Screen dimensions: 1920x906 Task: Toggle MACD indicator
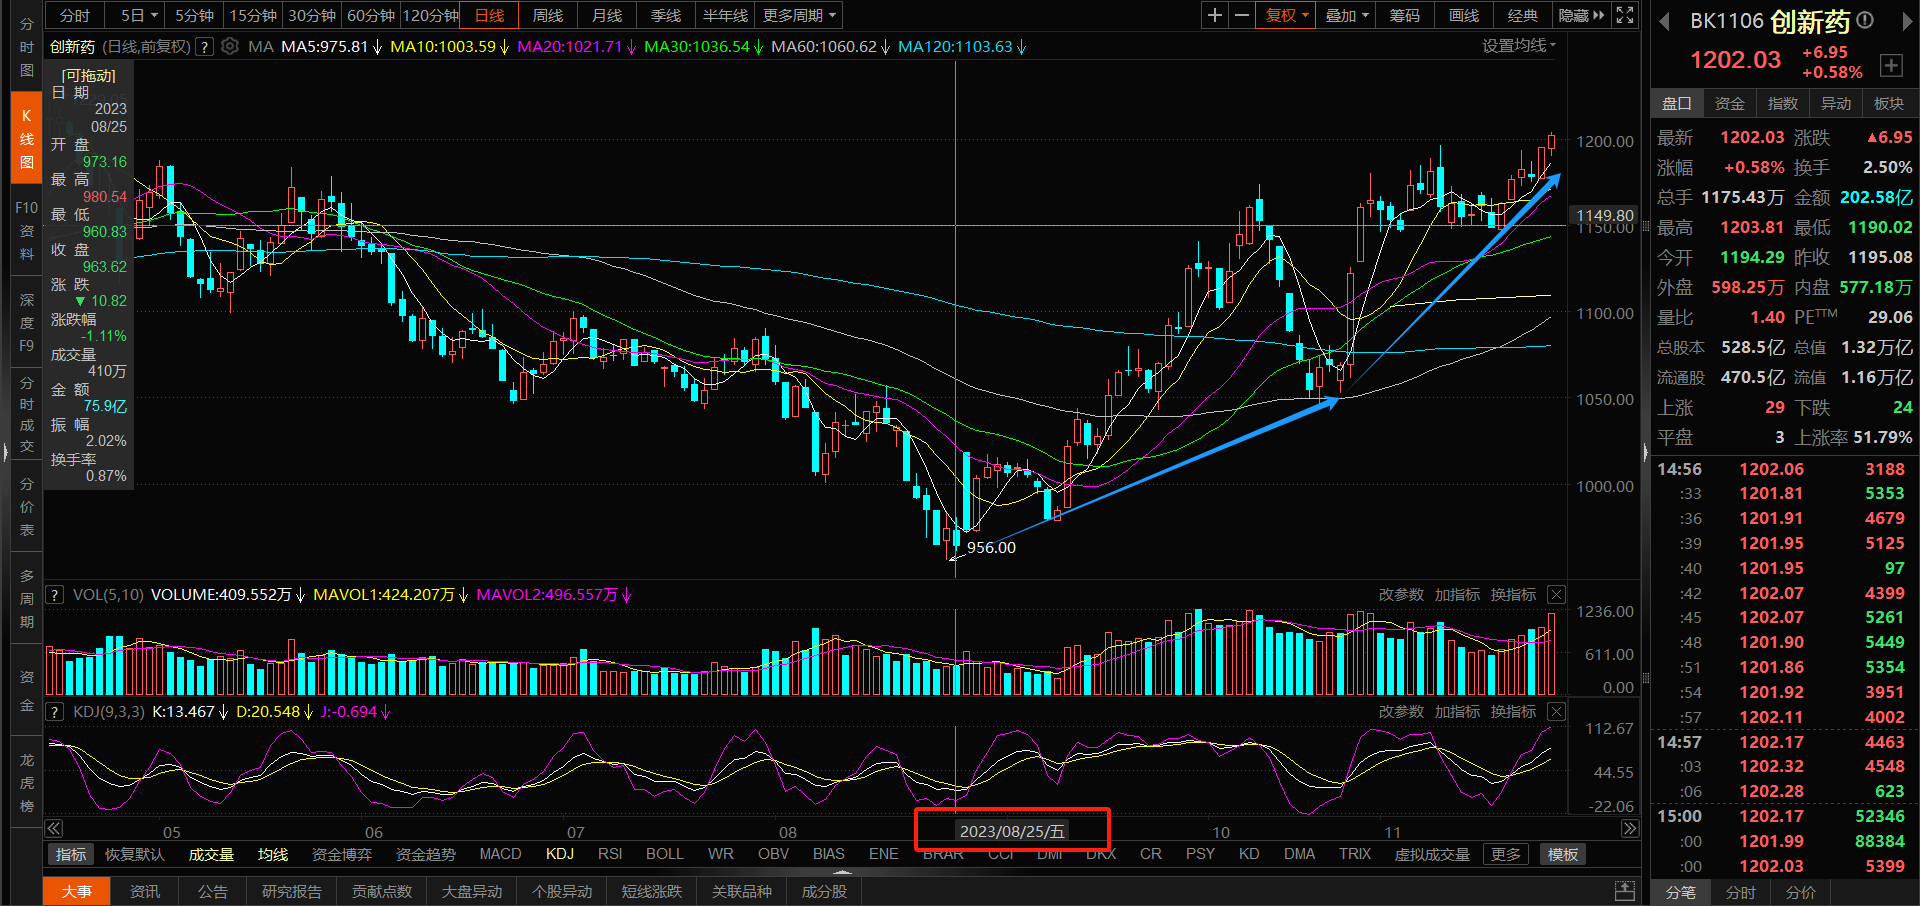(500, 854)
